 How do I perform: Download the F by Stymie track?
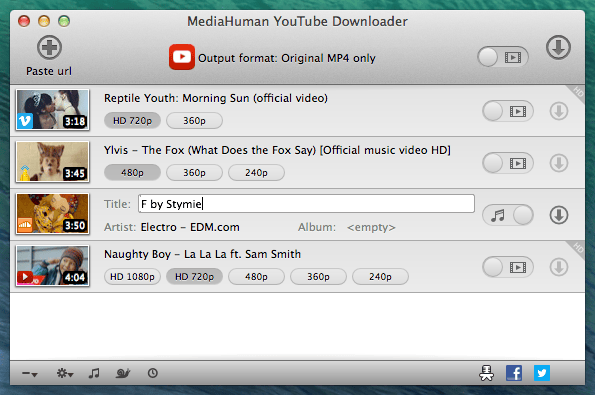[x=559, y=215]
